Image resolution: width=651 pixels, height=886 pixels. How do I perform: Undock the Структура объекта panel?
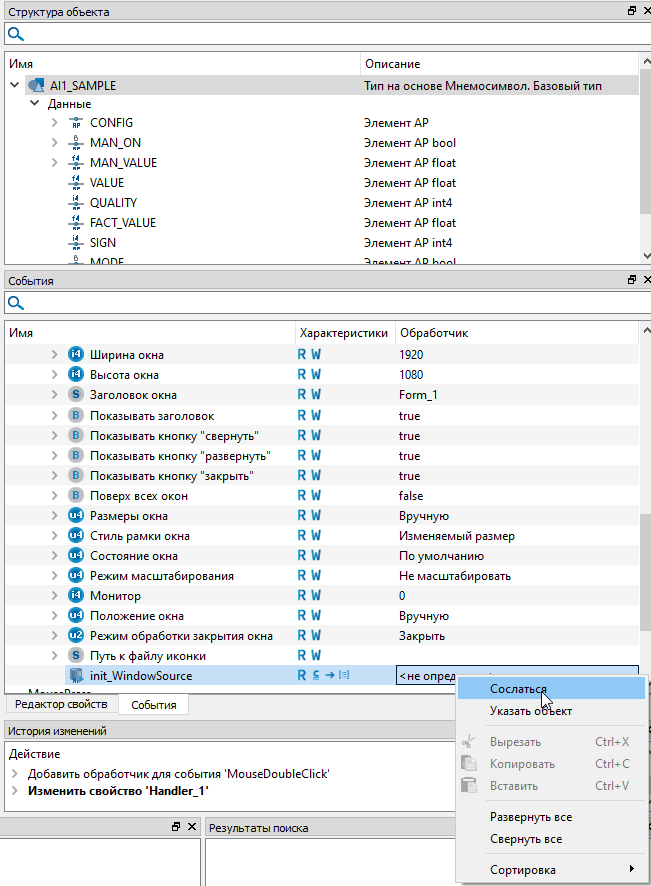coord(631,11)
